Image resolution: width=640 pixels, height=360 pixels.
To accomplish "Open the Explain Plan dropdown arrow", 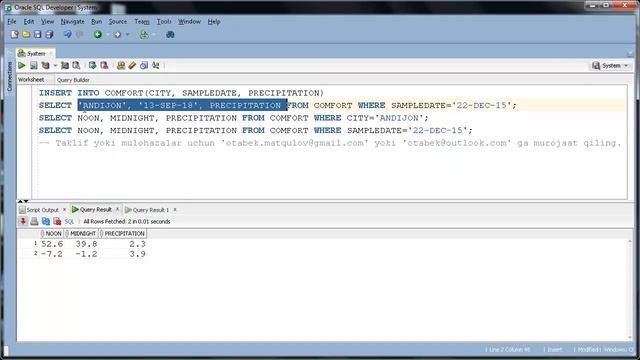I will coord(55,66).
